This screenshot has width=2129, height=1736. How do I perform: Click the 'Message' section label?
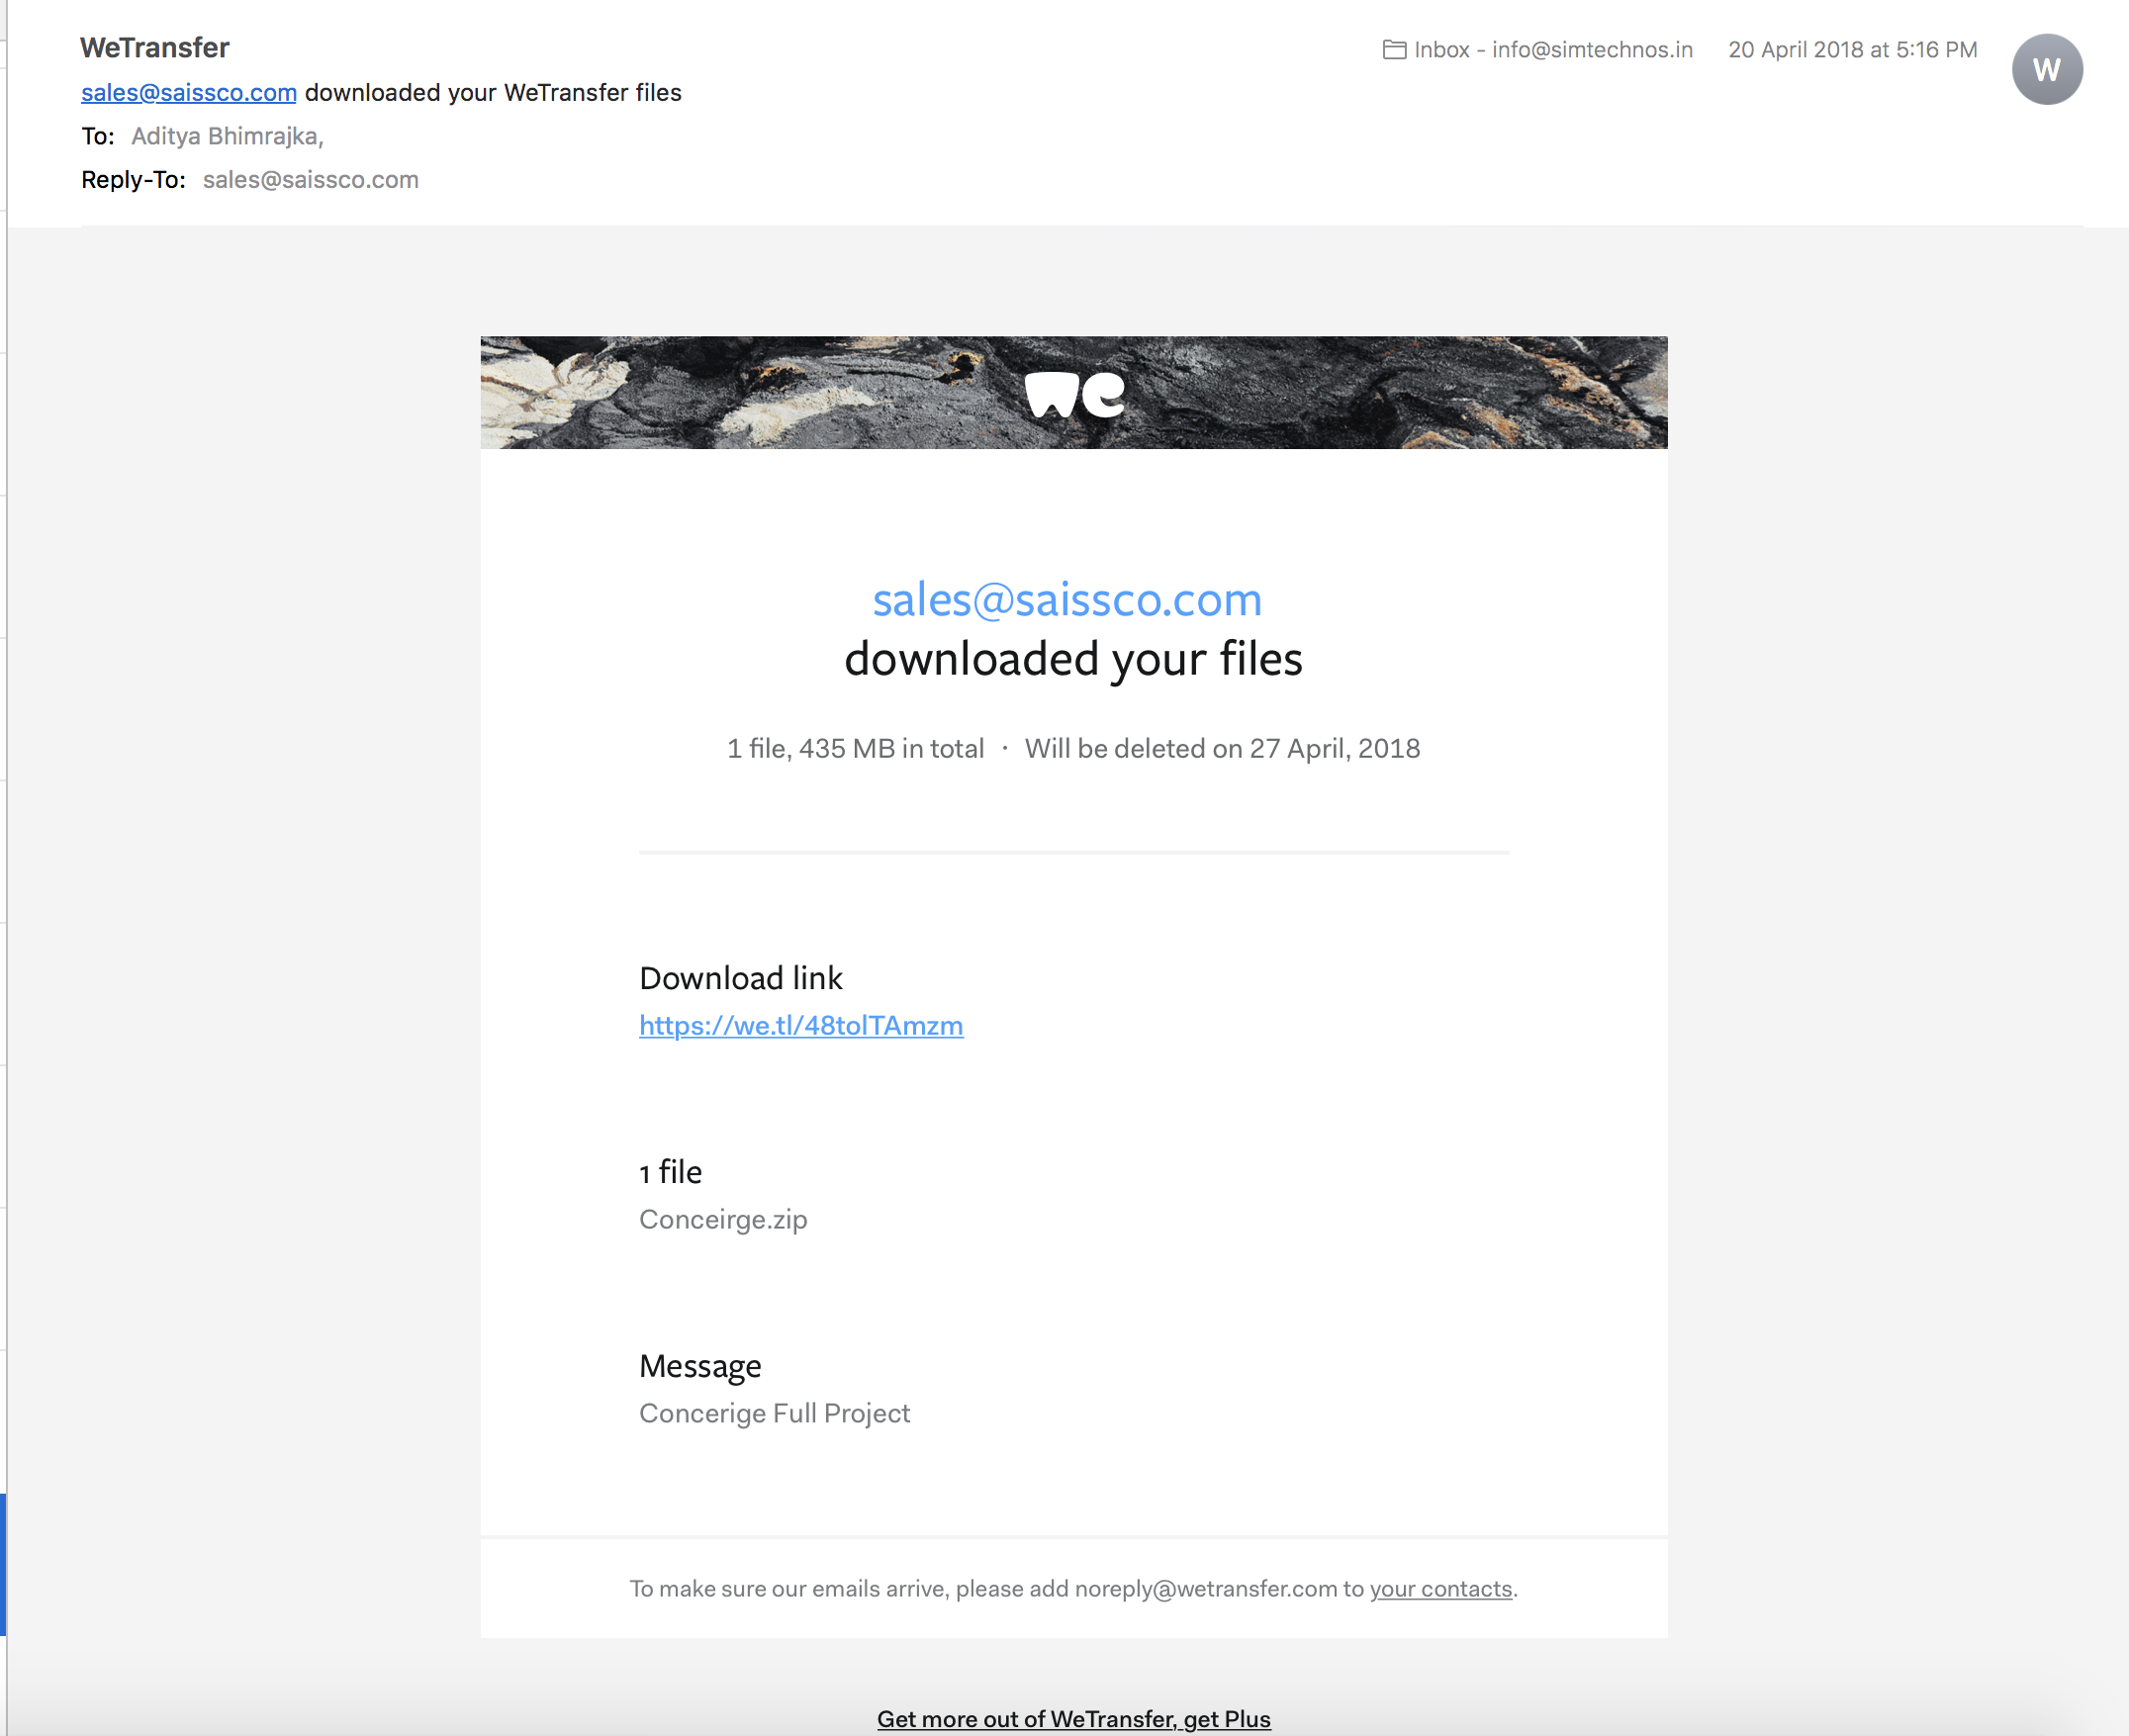(700, 1366)
